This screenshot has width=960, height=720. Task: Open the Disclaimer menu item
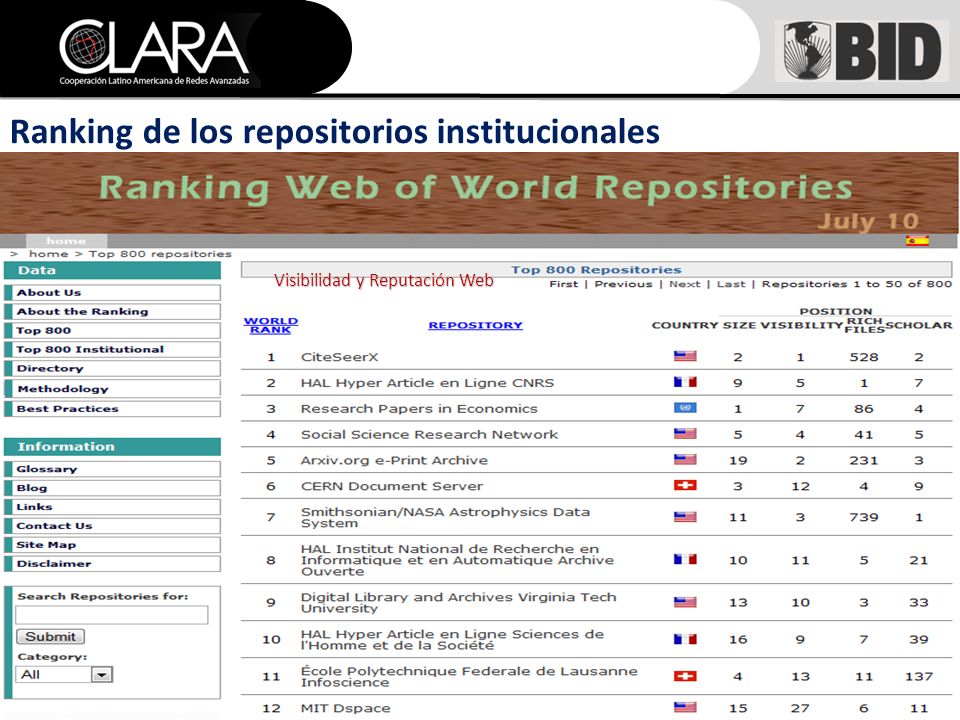coord(113,564)
